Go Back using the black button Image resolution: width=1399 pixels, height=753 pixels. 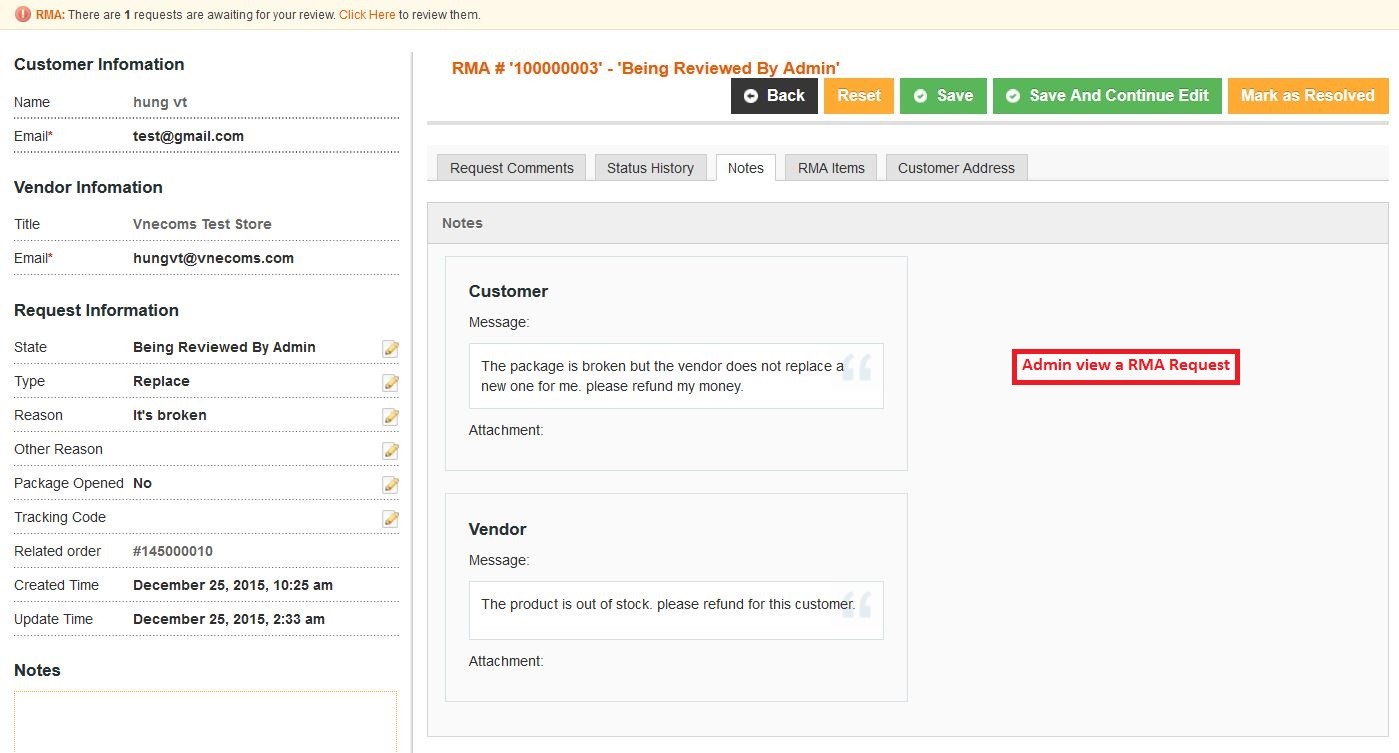coord(774,96)
